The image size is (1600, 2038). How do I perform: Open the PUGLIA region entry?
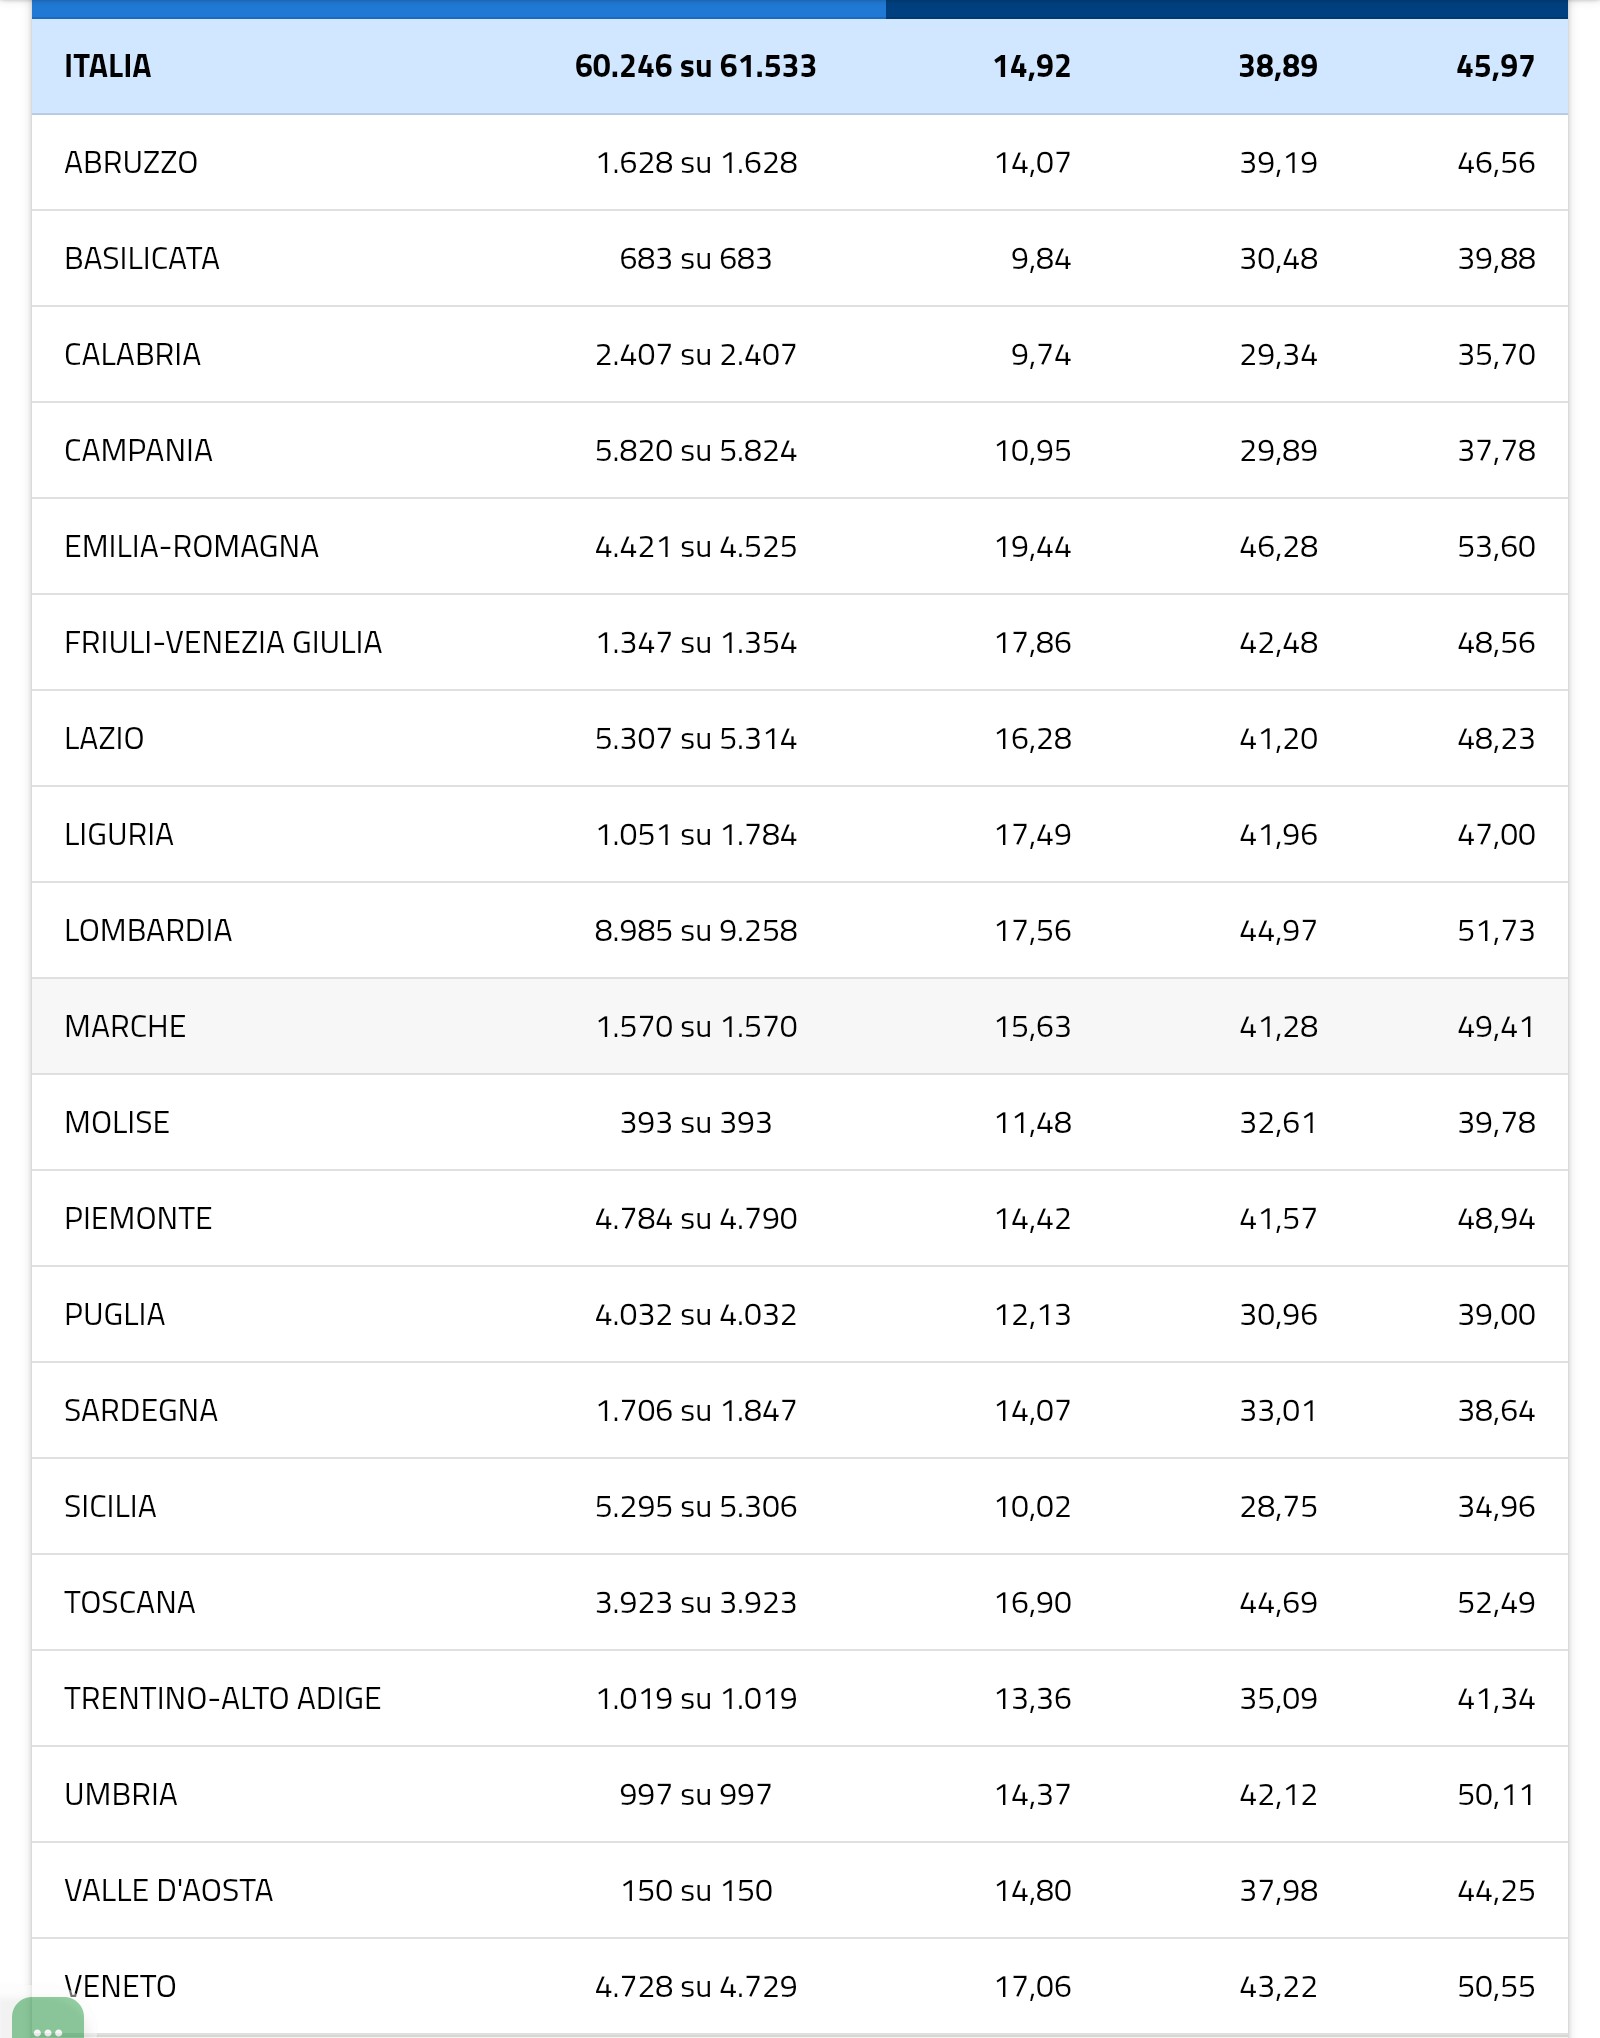(115, 1314)
